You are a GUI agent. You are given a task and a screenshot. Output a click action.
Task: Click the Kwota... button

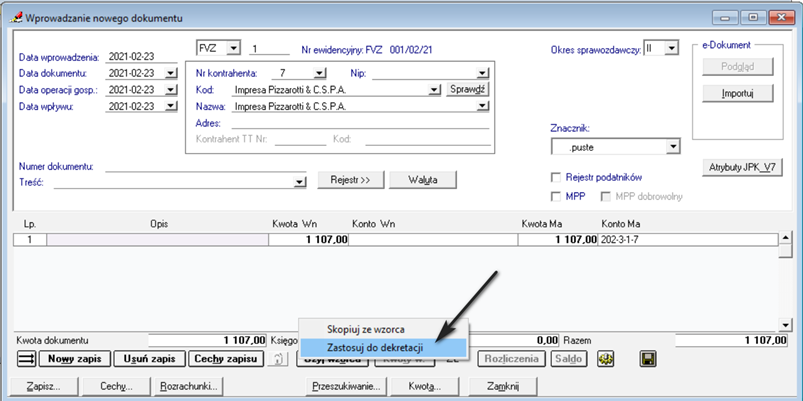click(x=425, y=387)
